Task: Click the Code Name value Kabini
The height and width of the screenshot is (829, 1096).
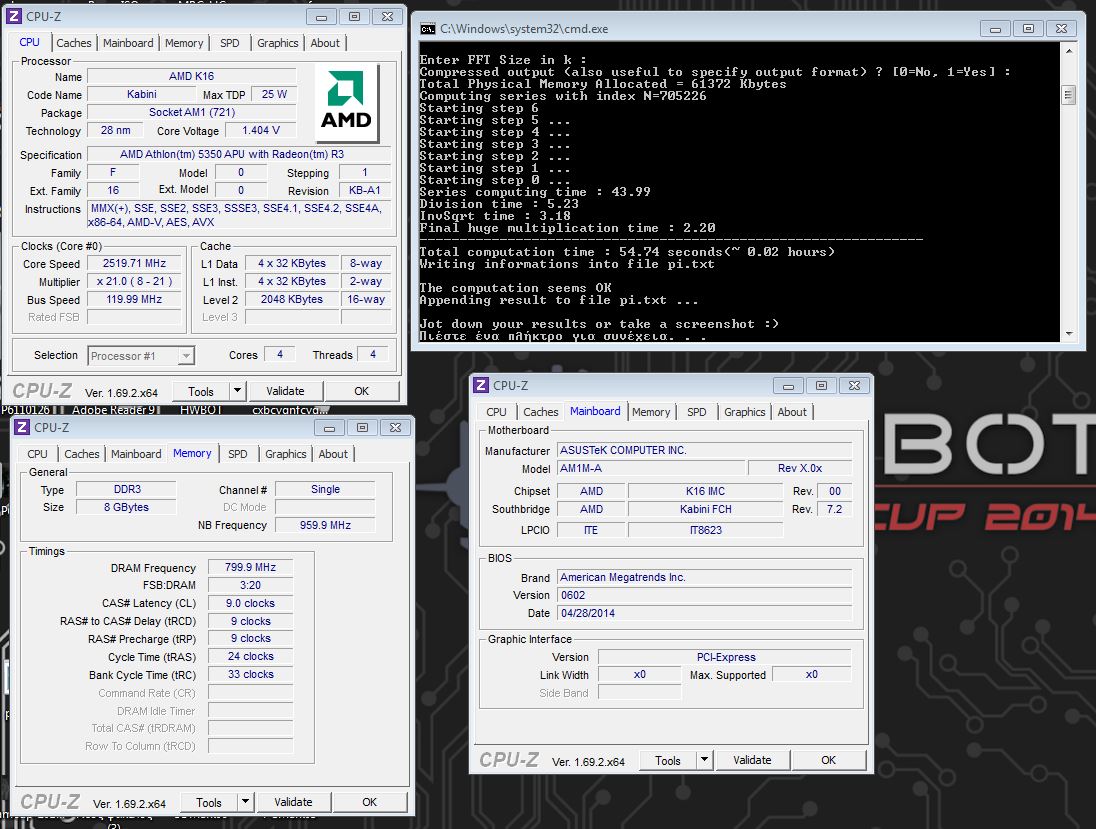Action: coord(142,94)
